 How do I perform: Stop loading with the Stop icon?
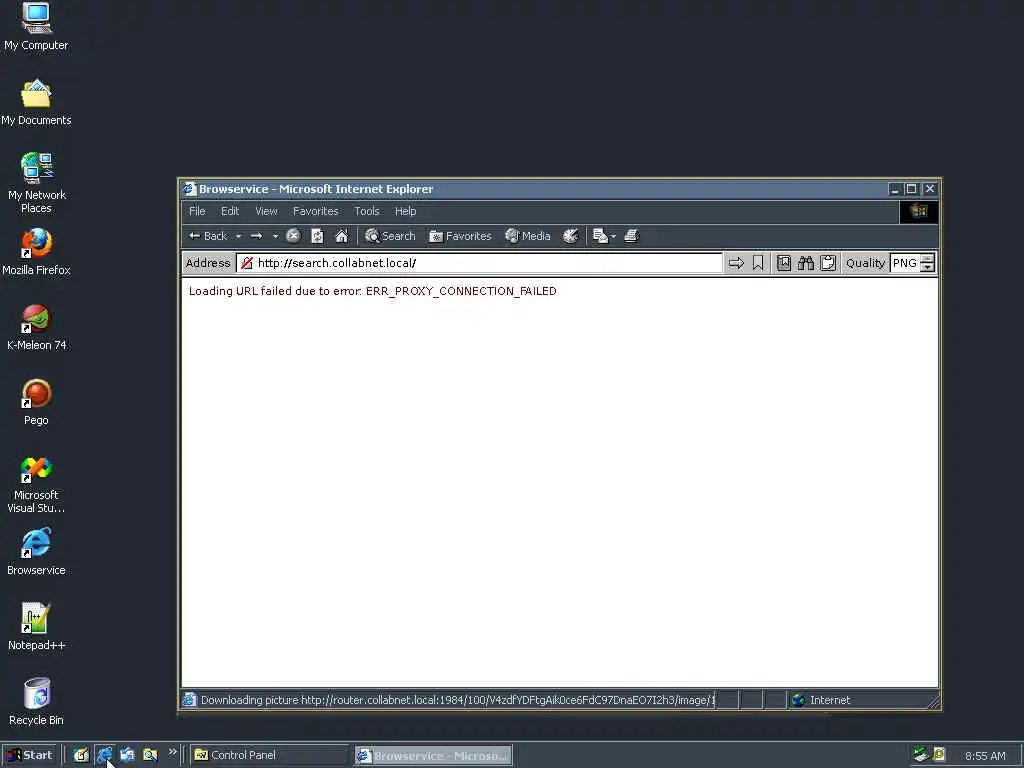click(x=293, y=236)
